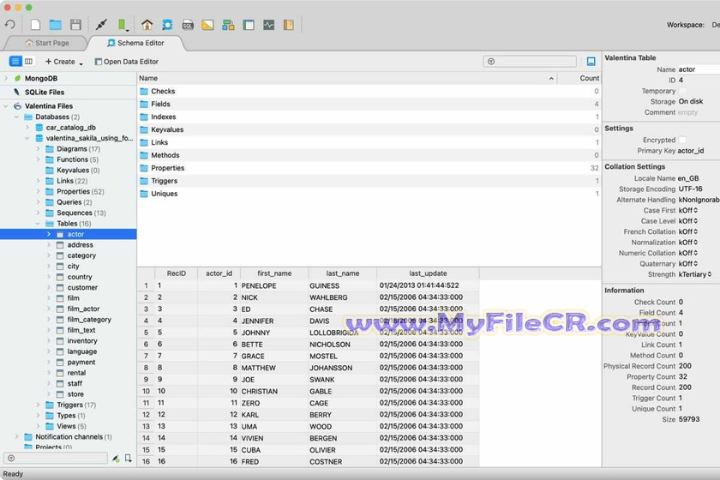The height and width of the screenshot is (480, 720).
Task: Collapse the Tables folder
Action: coord(38,224)
